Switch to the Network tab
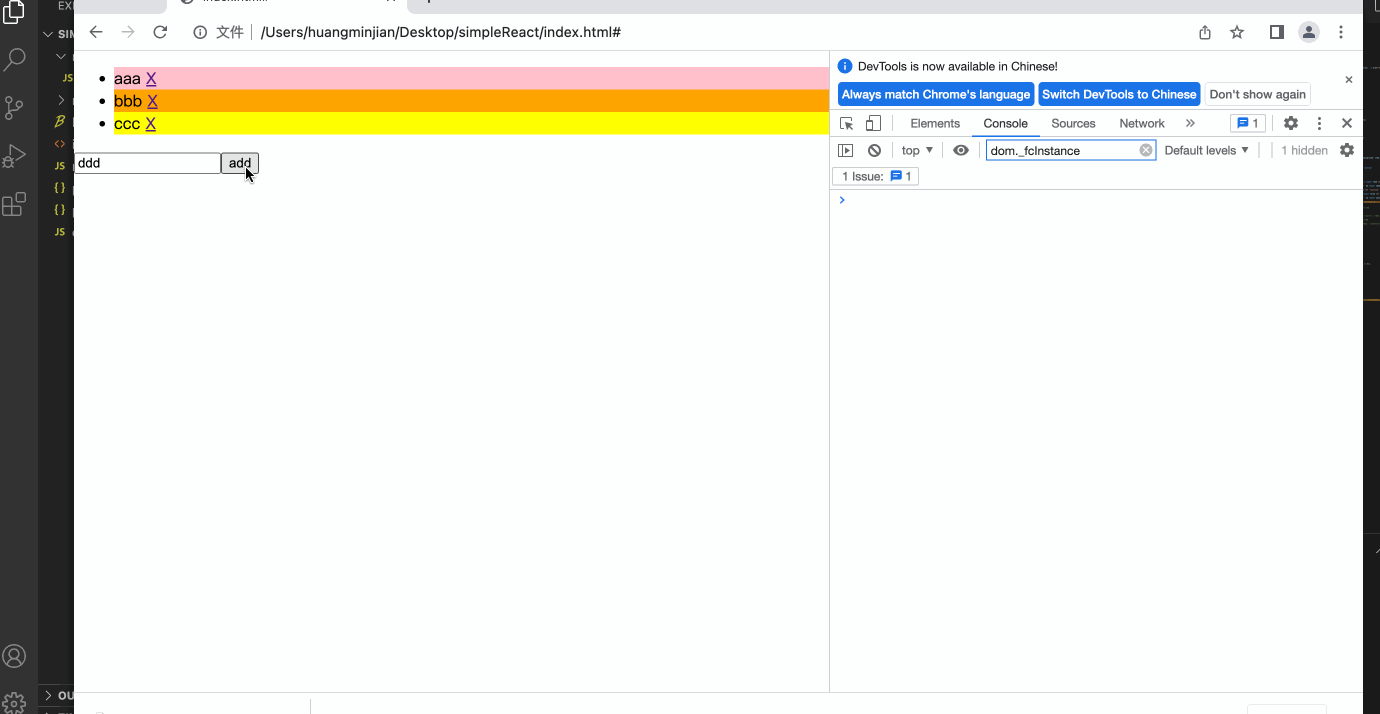1380x714 pixels. pos(1142,123)
